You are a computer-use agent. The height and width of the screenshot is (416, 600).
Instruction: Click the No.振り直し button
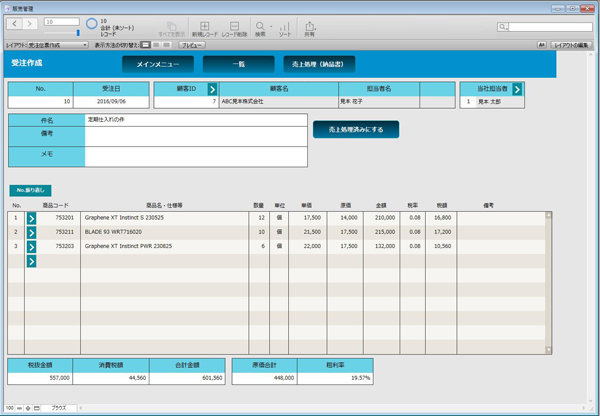30,190
